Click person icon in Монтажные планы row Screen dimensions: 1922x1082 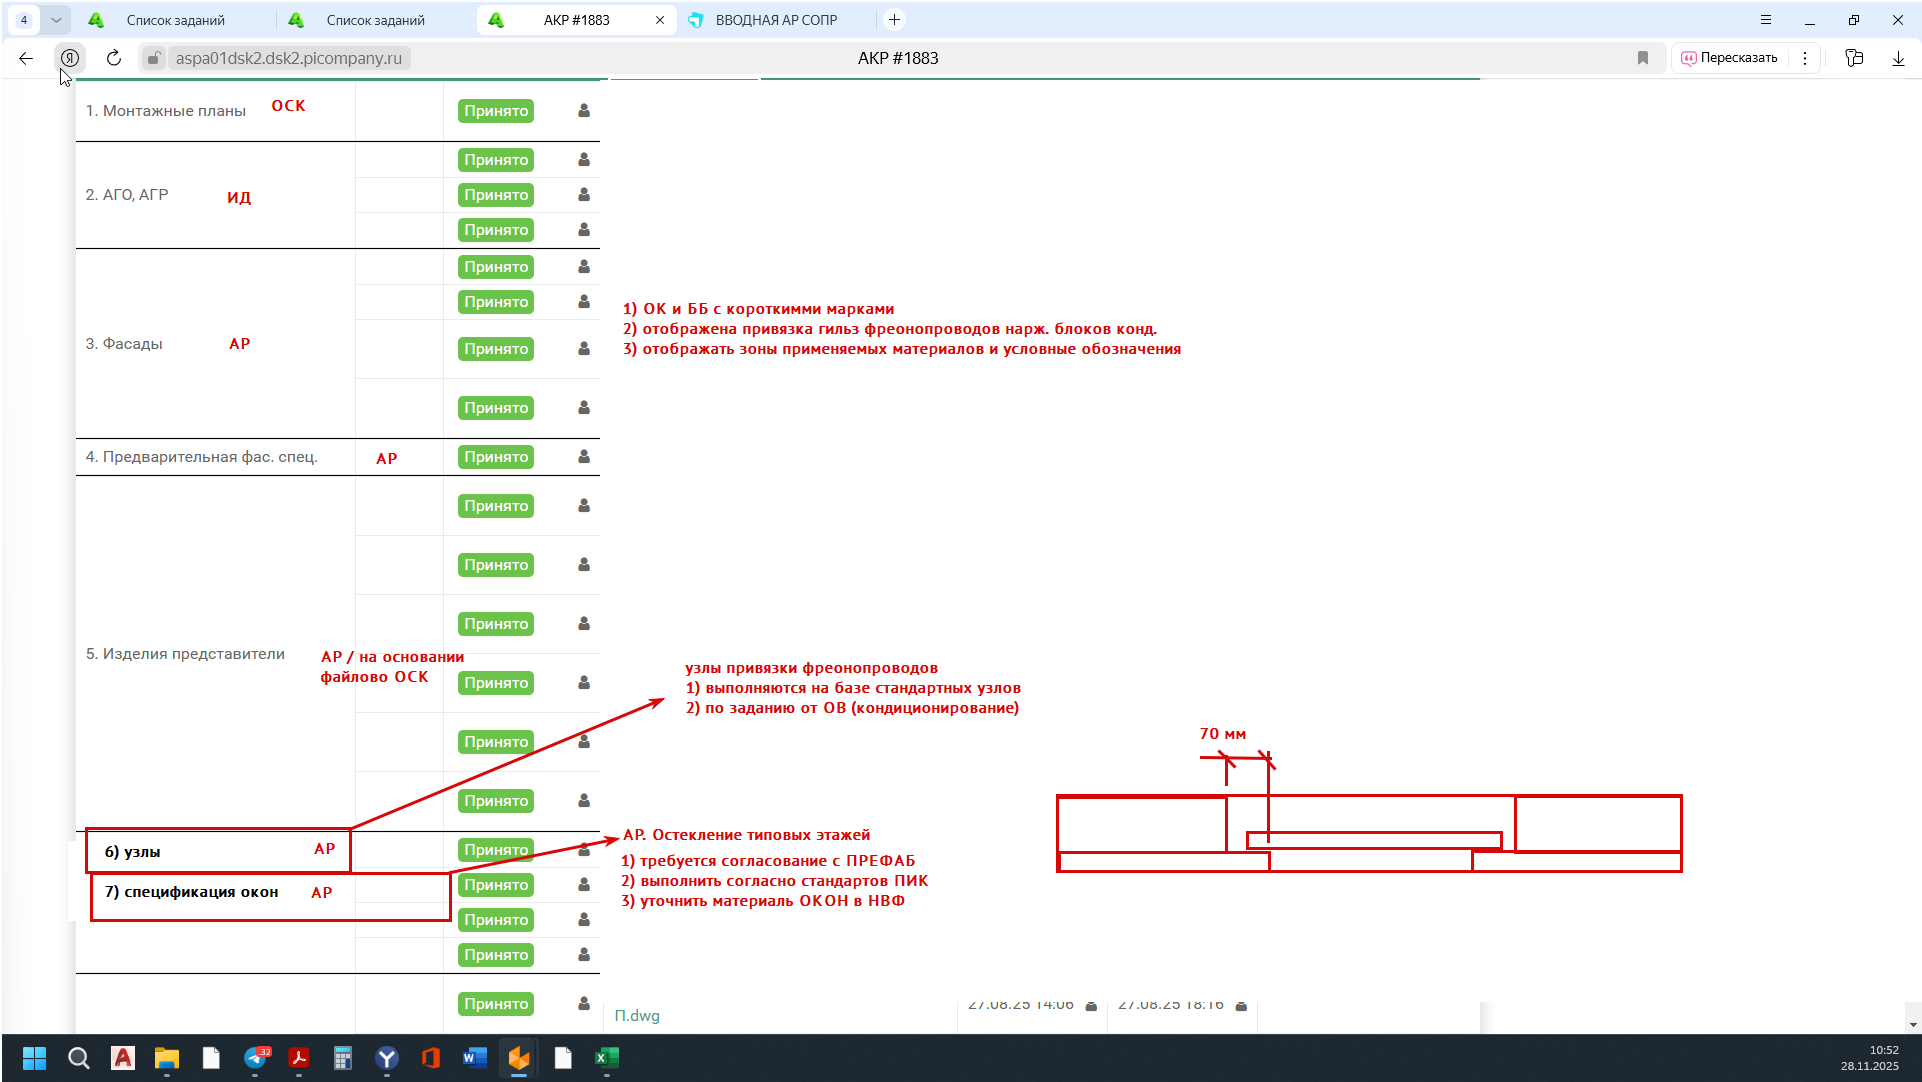coord(584,111)
